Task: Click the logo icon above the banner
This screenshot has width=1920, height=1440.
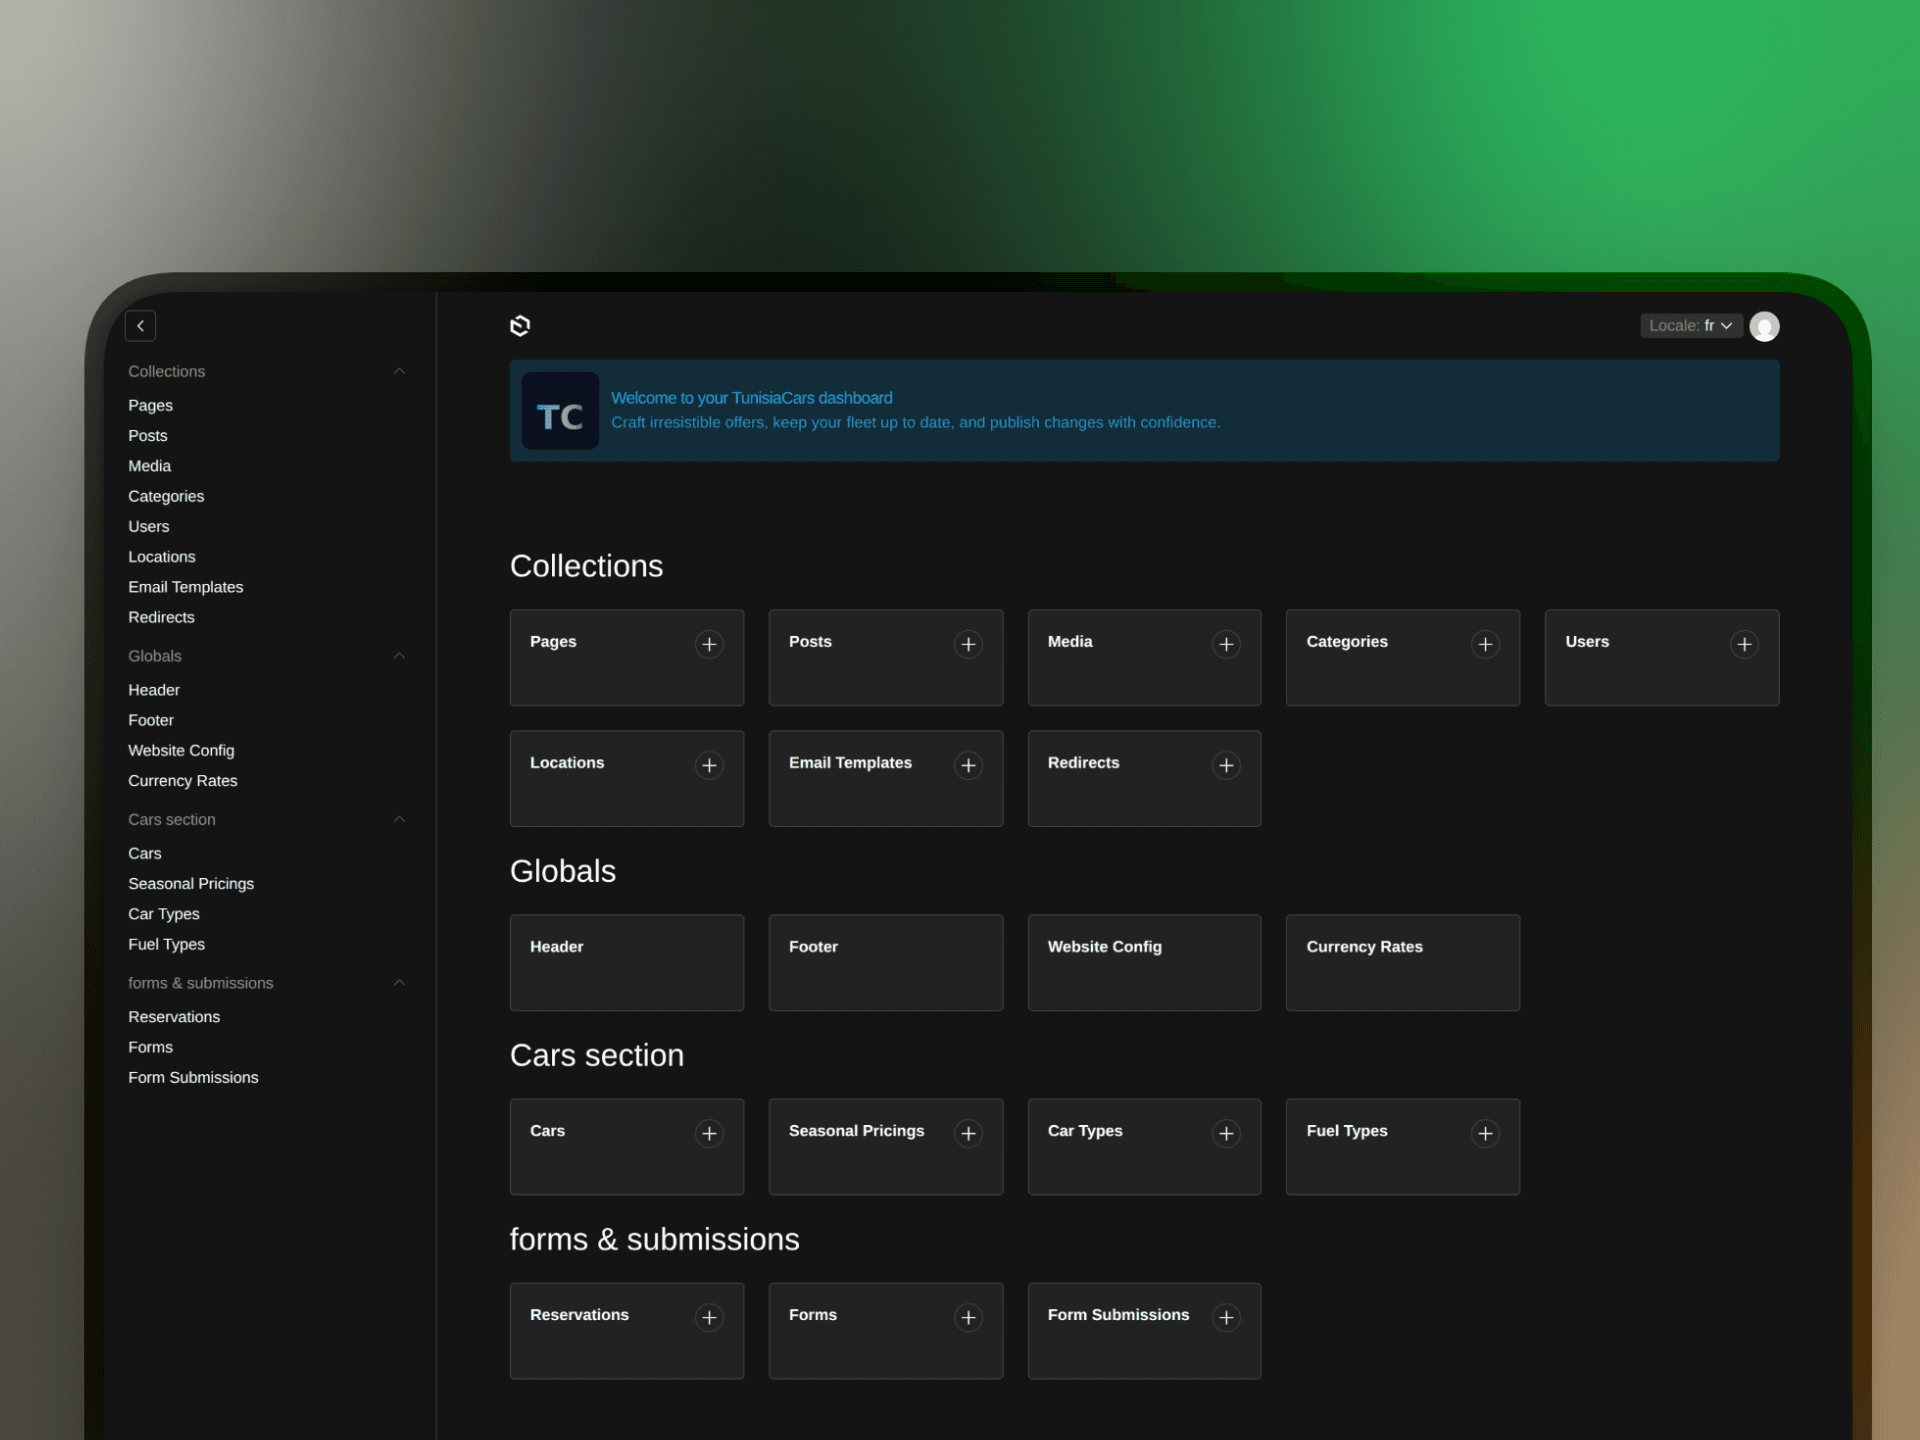Action: click(520, 326)
